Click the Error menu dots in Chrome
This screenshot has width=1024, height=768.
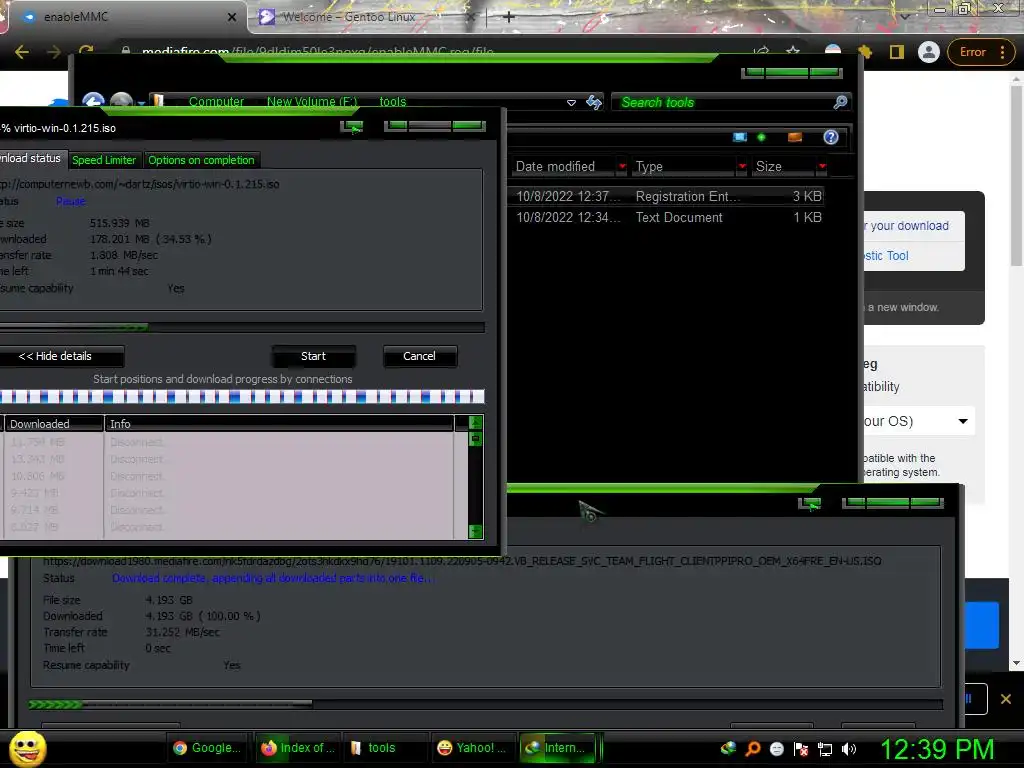pyautogui.click(x=1002, y=52)
